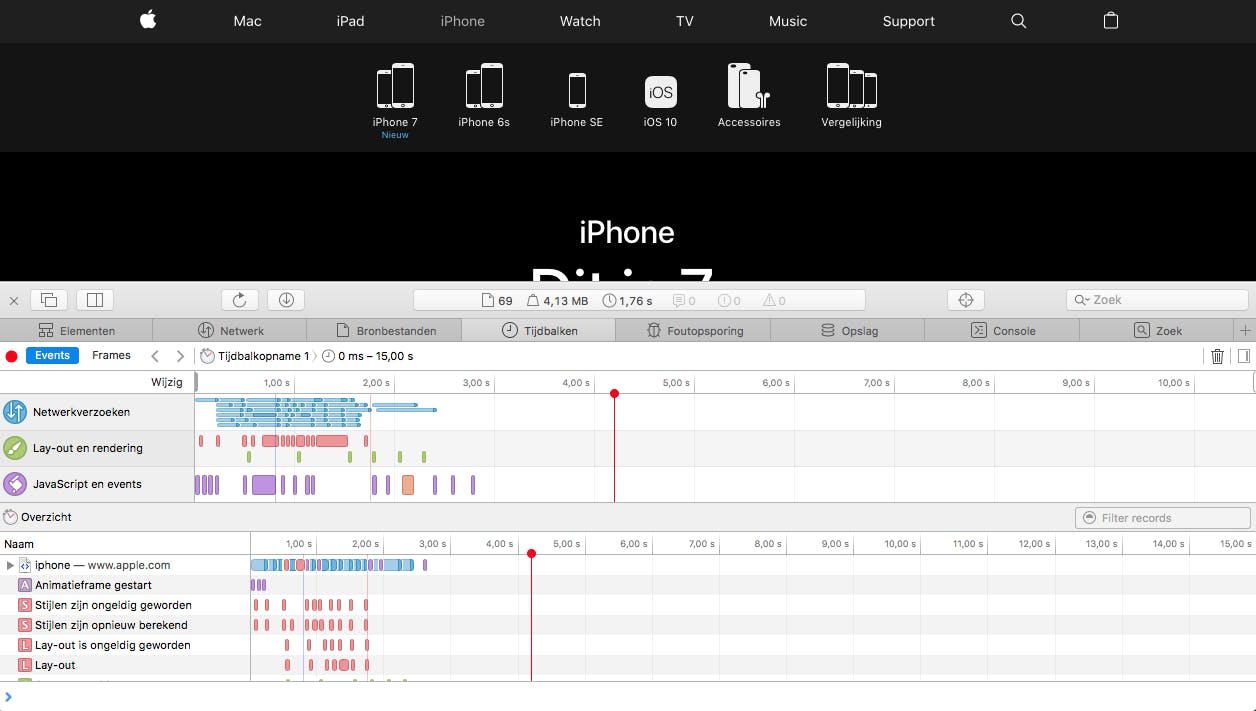Image resolution: width=1256 pixels, height=711 pixels.
Task: Click the resources count 69 indicator
Action: [497, 300]
